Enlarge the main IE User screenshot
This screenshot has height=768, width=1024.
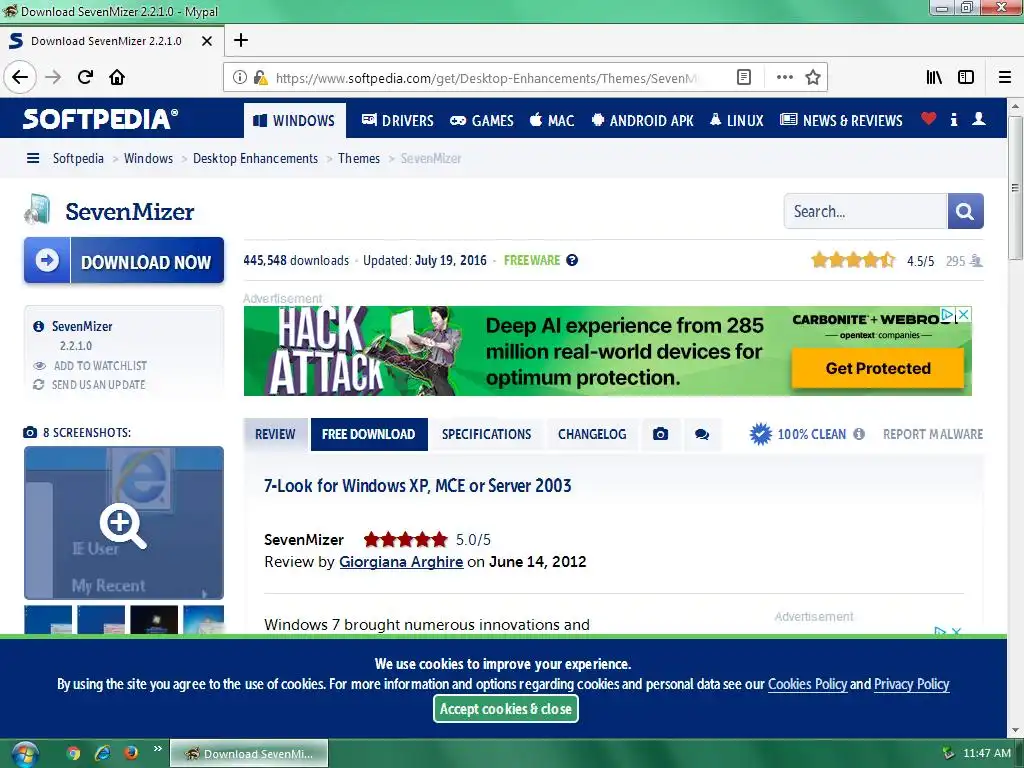[x=124, y=522]
